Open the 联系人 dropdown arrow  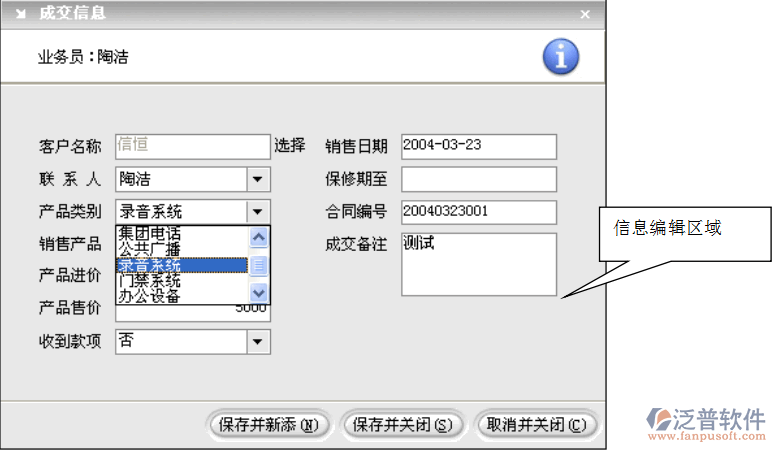[x=258, y=179]
